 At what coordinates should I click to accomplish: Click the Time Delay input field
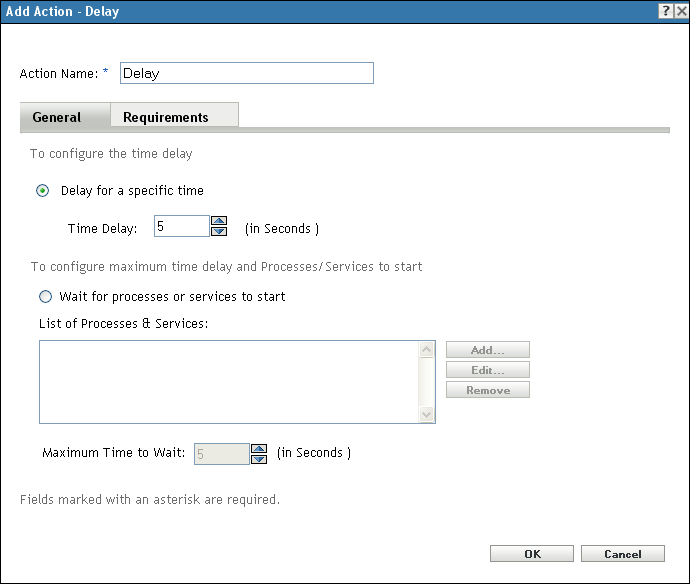click(x=182, y=226)
